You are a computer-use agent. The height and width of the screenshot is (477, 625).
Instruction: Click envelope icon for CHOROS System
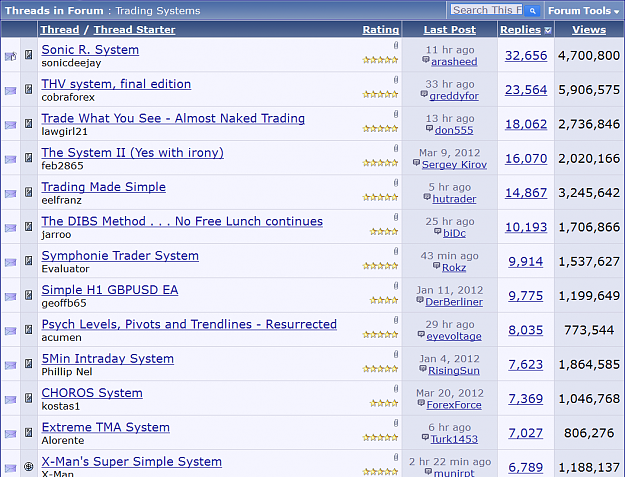point(11,399)
